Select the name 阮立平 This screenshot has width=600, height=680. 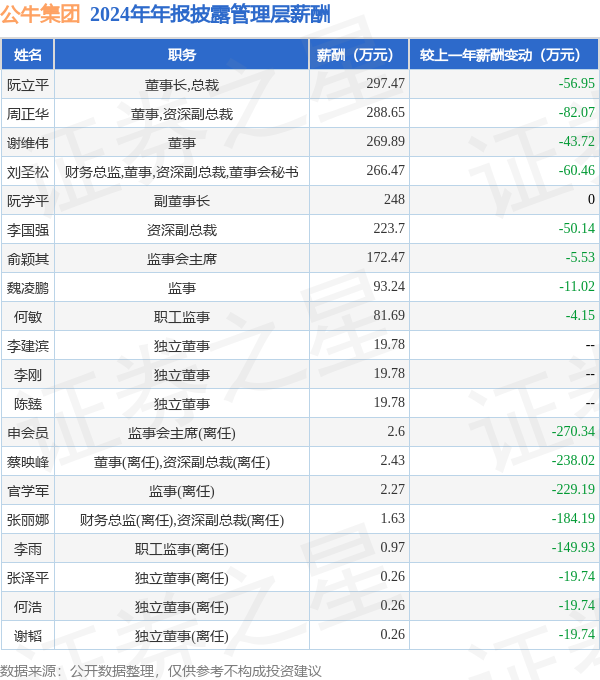pyautogui.click(x=28, y=85)
